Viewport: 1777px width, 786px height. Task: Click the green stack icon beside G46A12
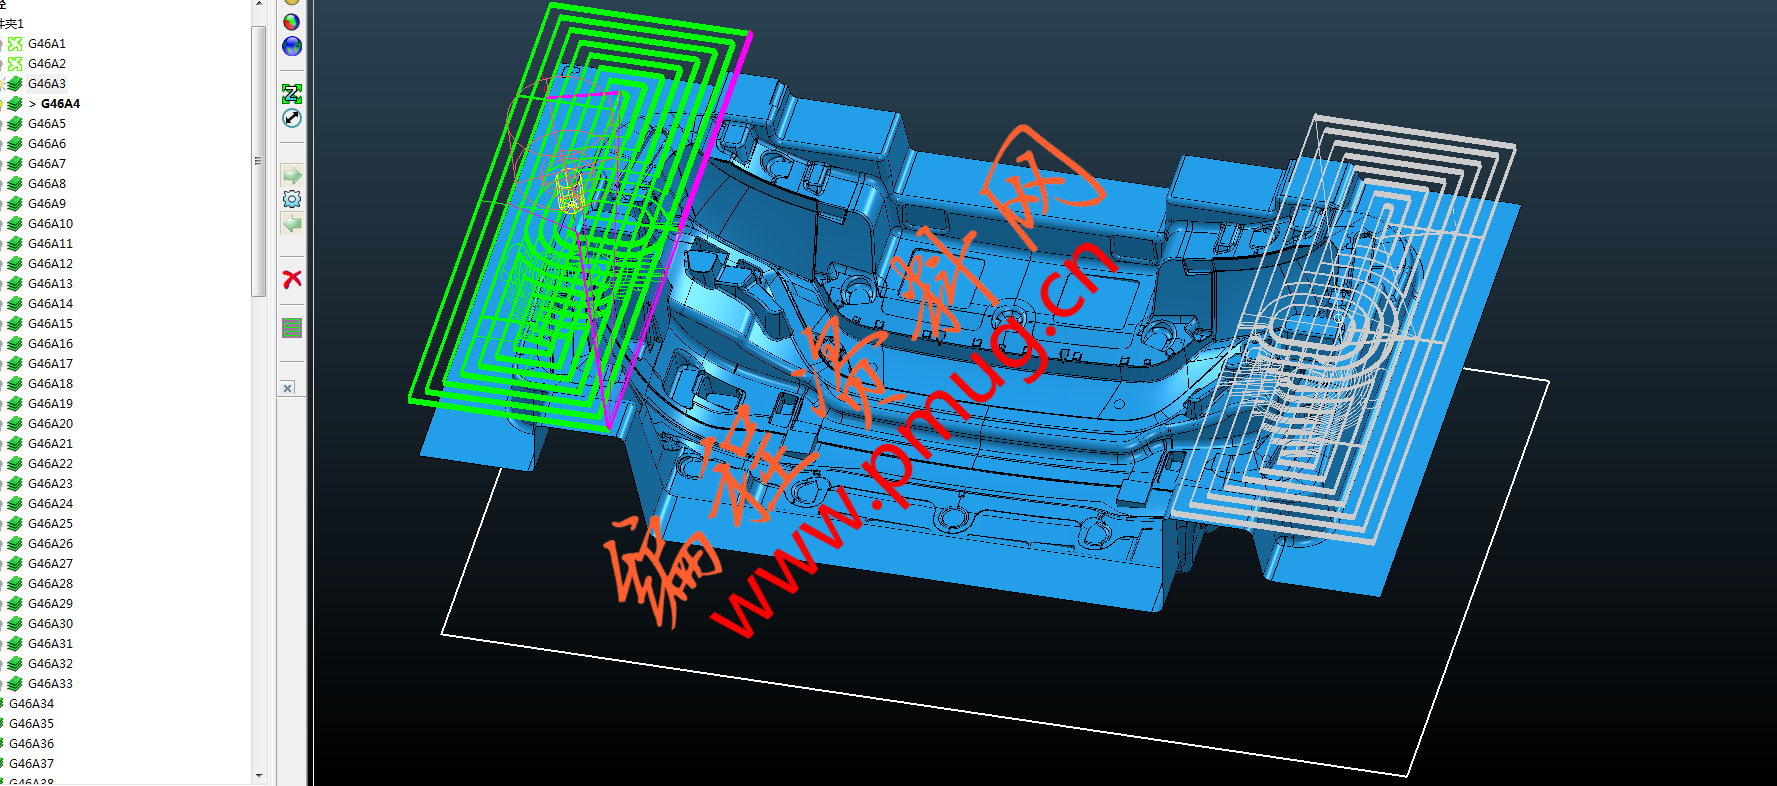[x=15, y=264]
